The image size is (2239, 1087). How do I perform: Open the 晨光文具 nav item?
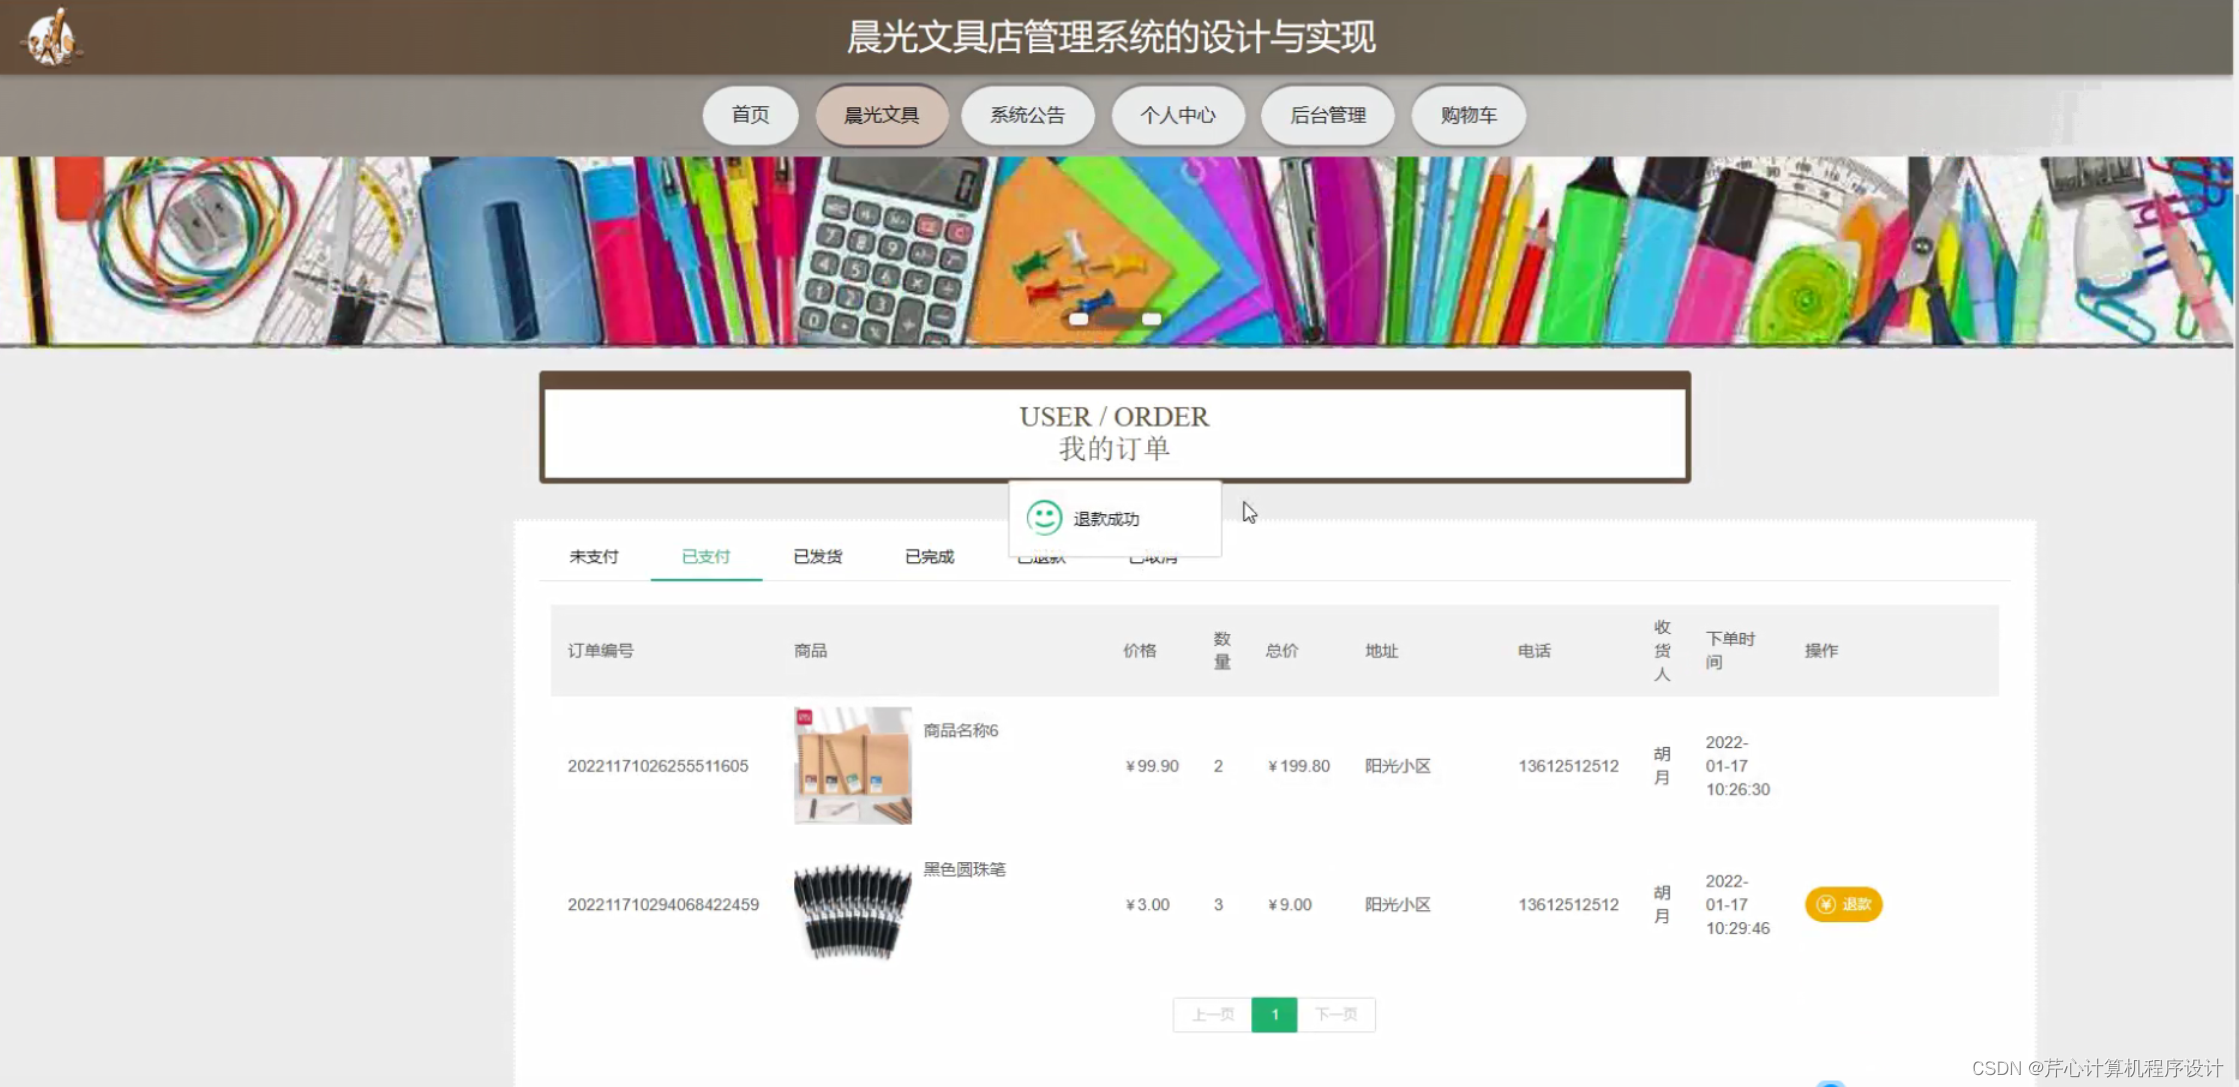pos(881,115)
